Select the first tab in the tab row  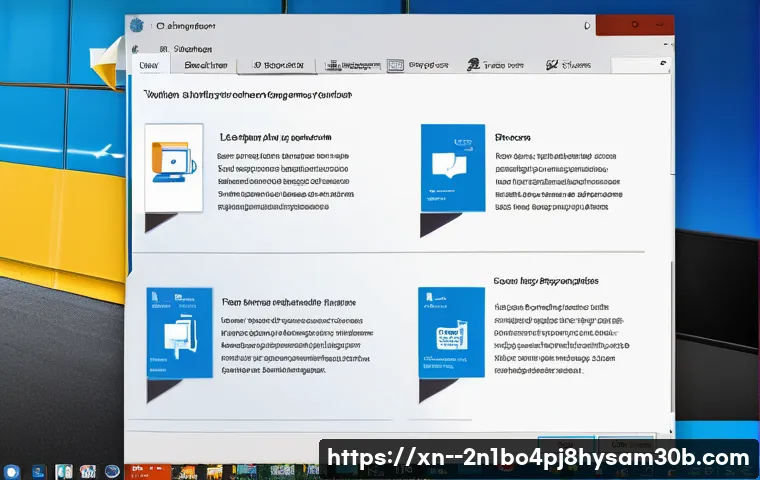(150, 65)
